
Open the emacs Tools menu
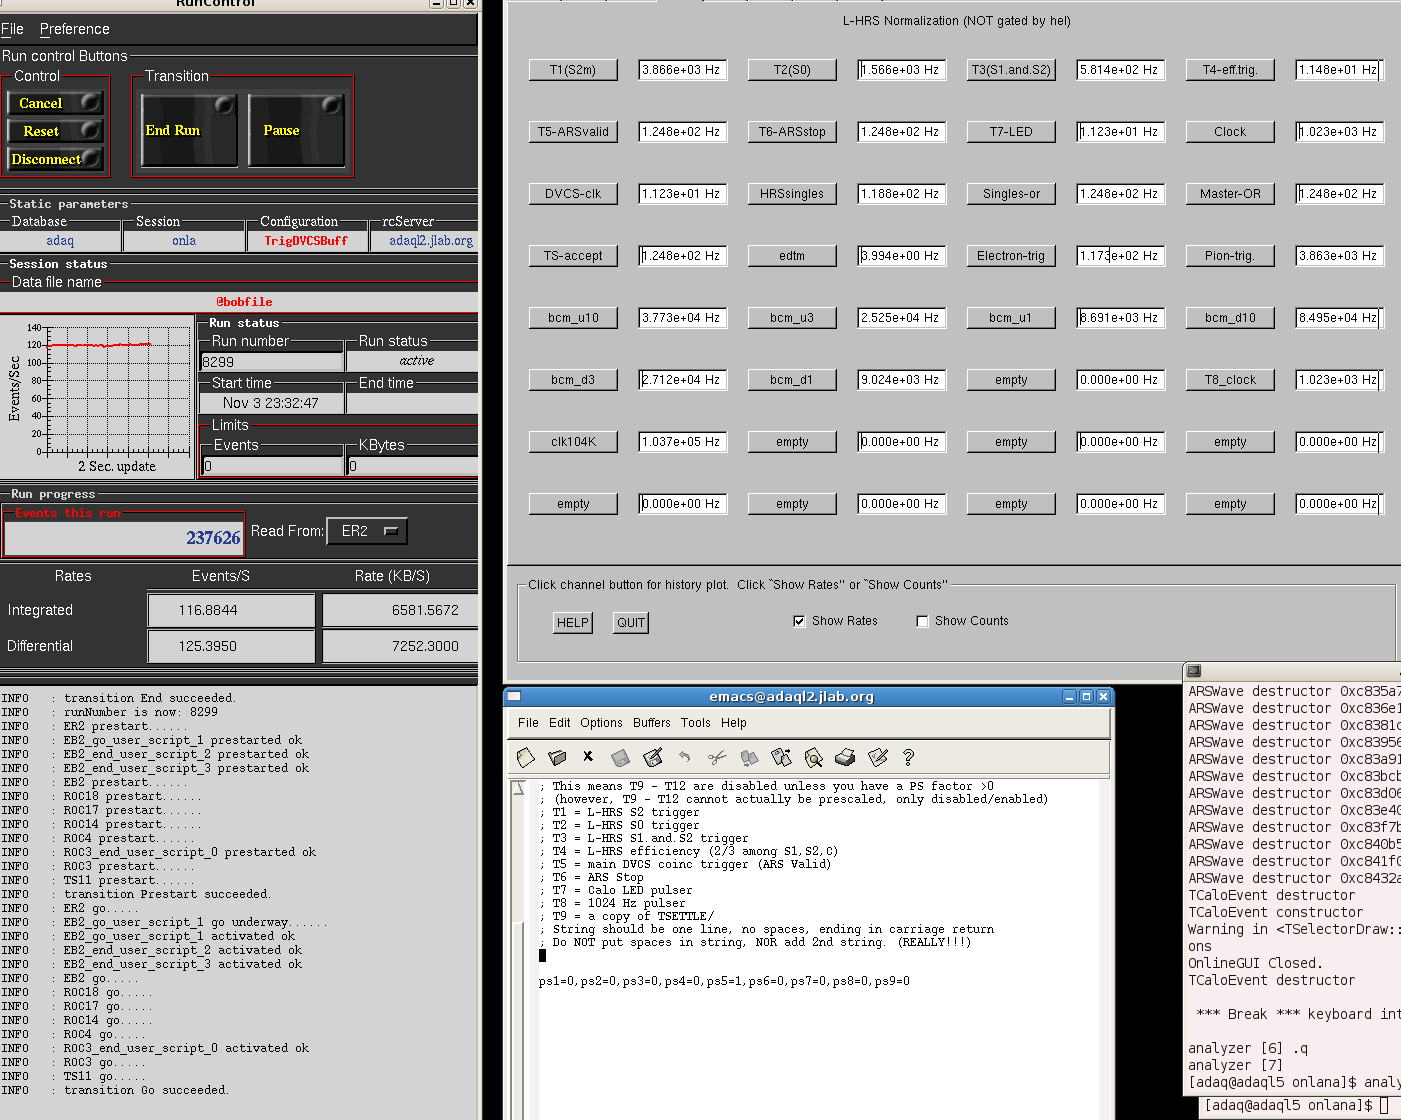(x=696, y=723)
